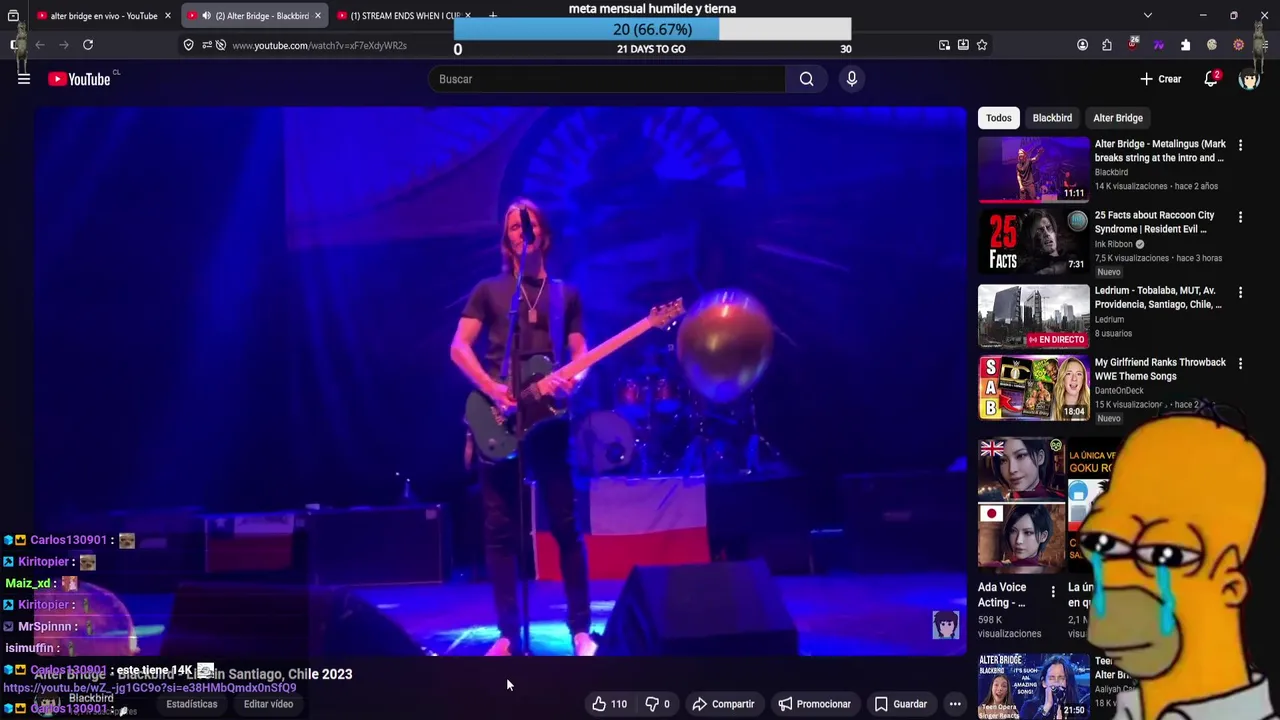Open Alter Bridge Metalingus thumbnail
Viewport: 1280px width, 720px height.
(1033, 169)
